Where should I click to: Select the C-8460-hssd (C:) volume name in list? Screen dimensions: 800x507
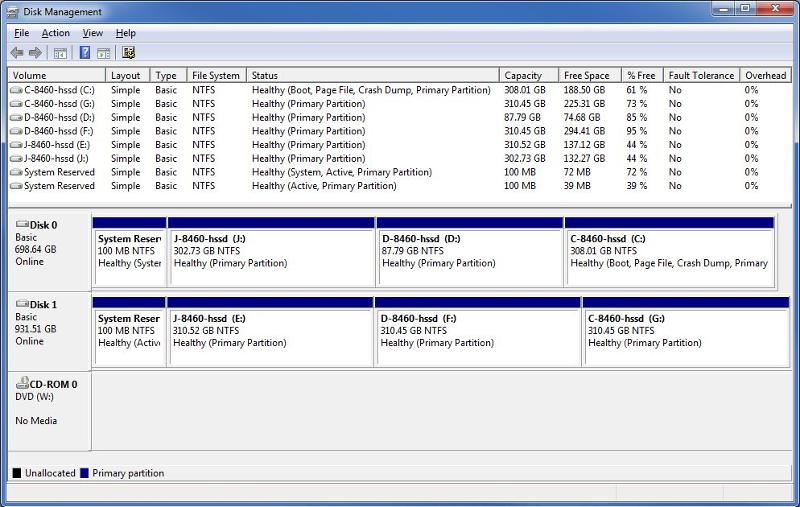coord(59,90)
